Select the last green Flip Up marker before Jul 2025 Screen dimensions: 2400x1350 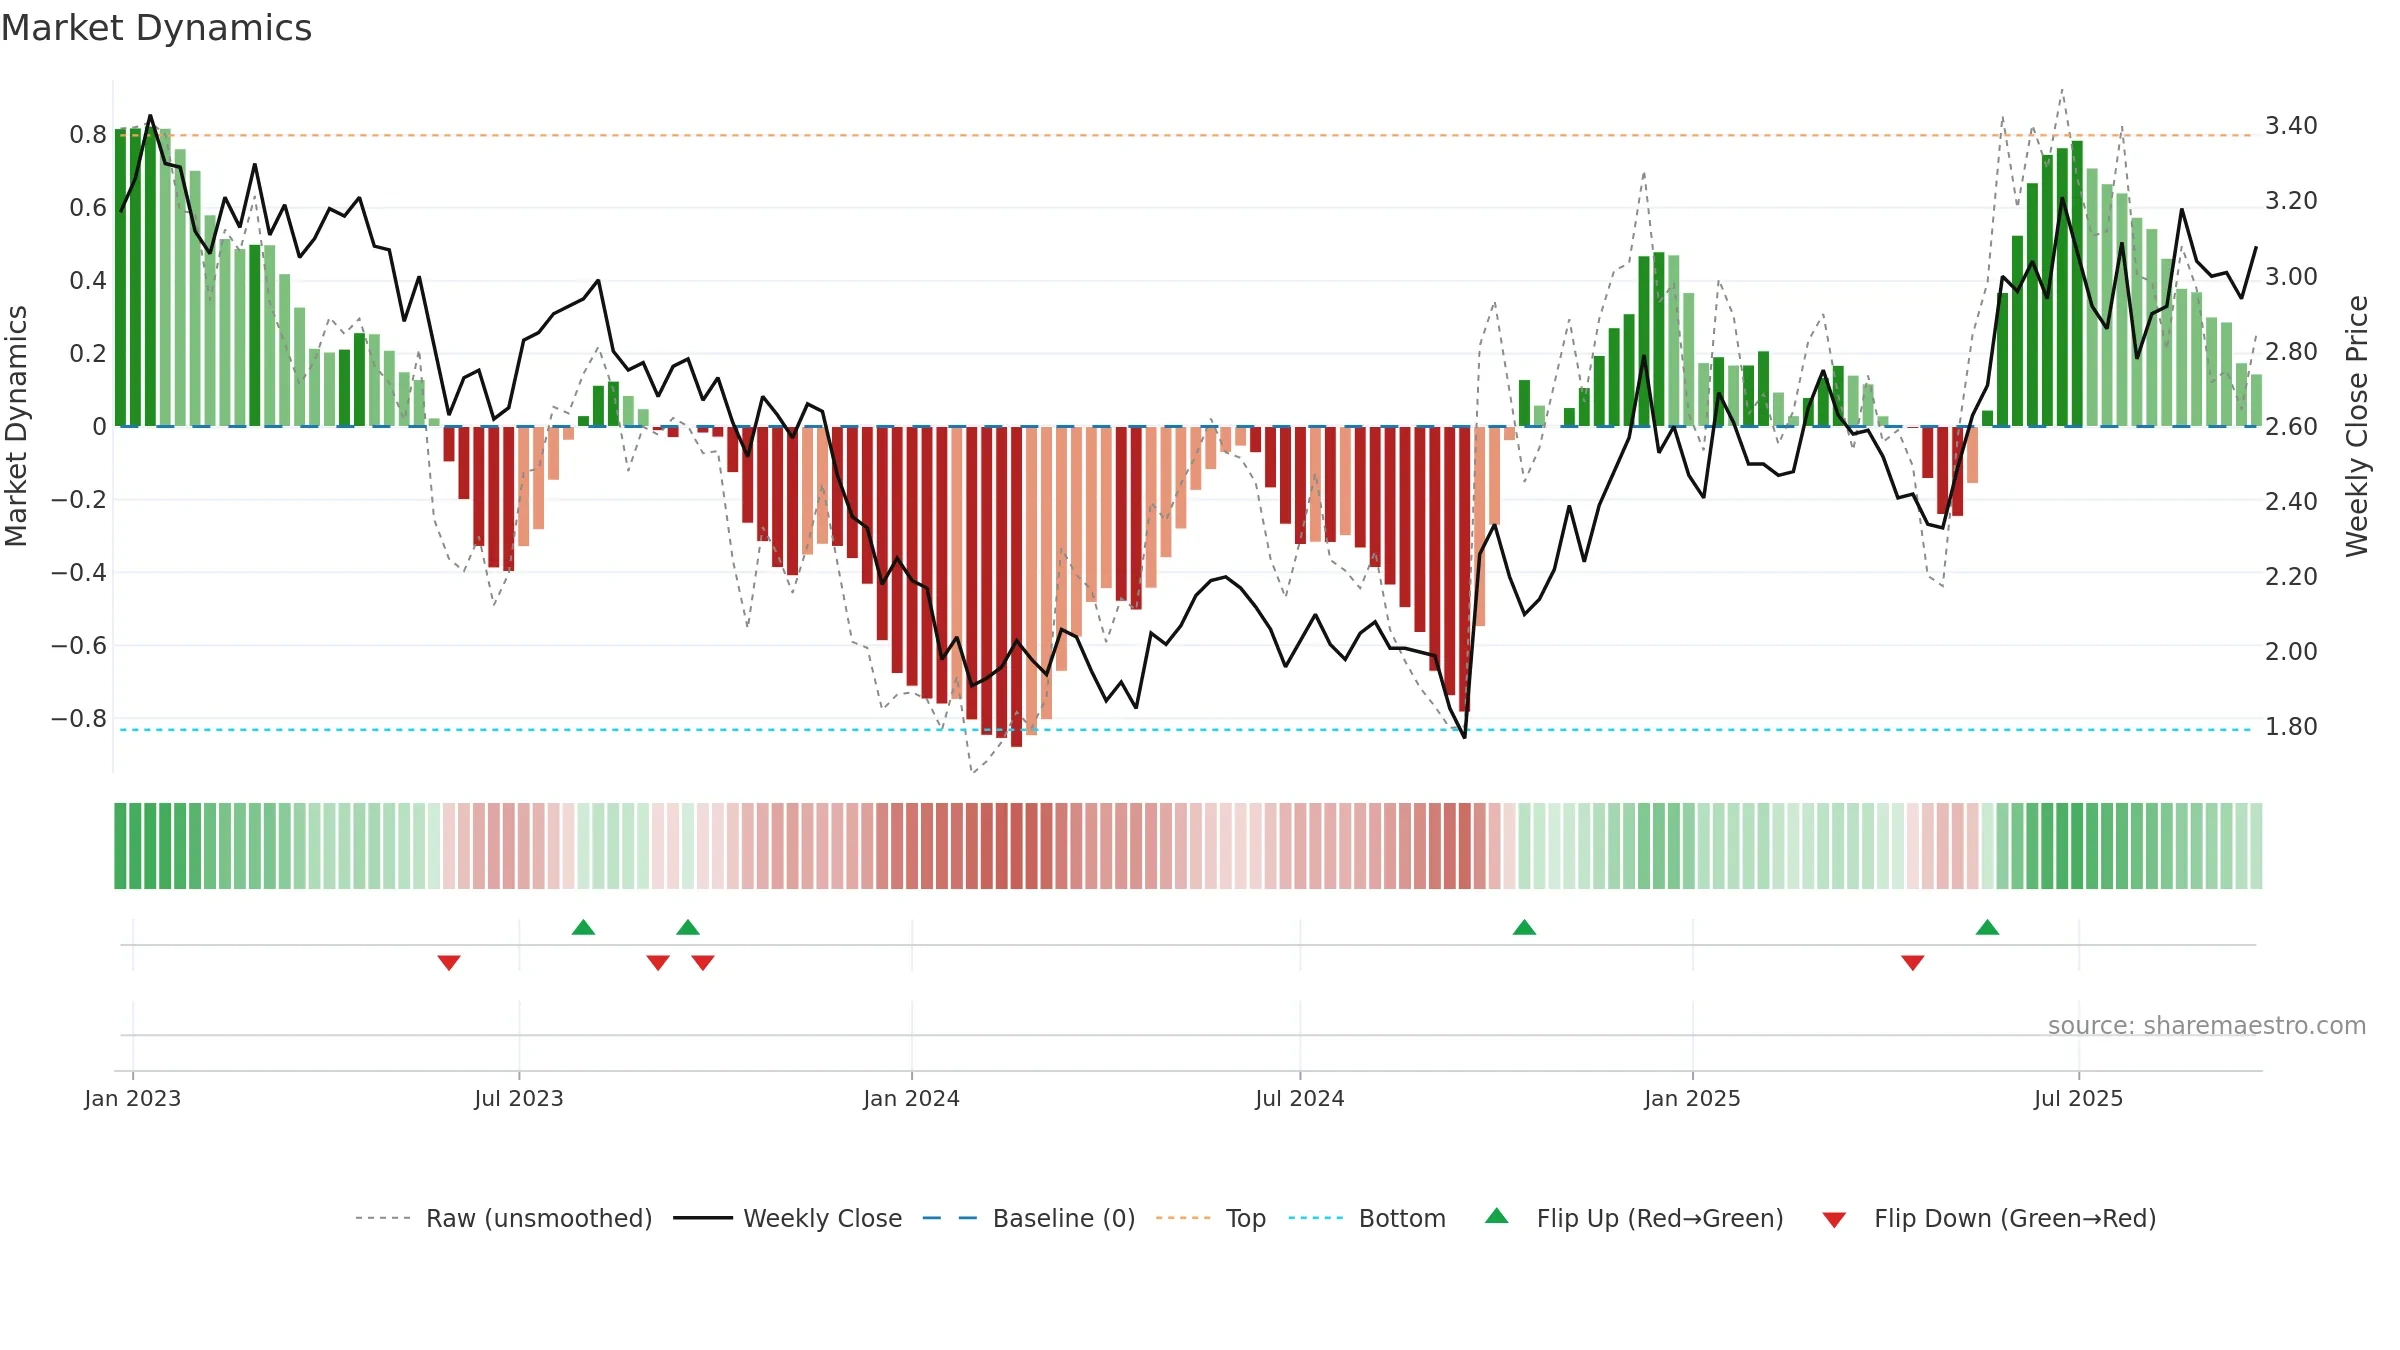click(x=1988, y=927)
